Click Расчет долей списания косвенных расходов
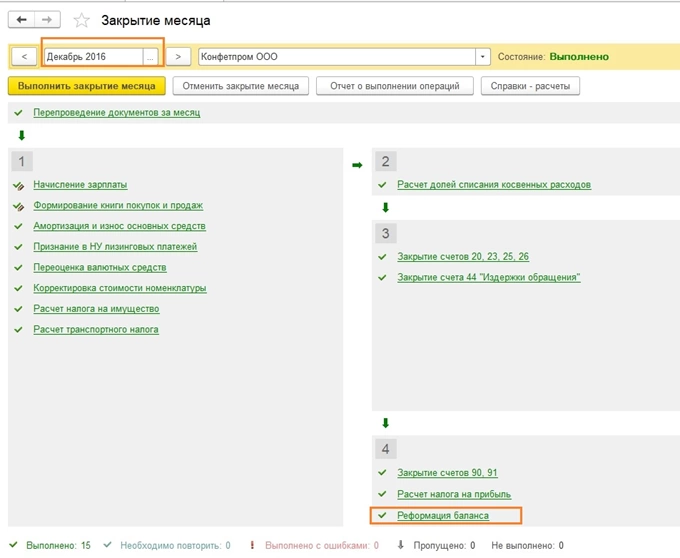The height and width of the screenshot is (558, 680). click(x=494, y=185)
